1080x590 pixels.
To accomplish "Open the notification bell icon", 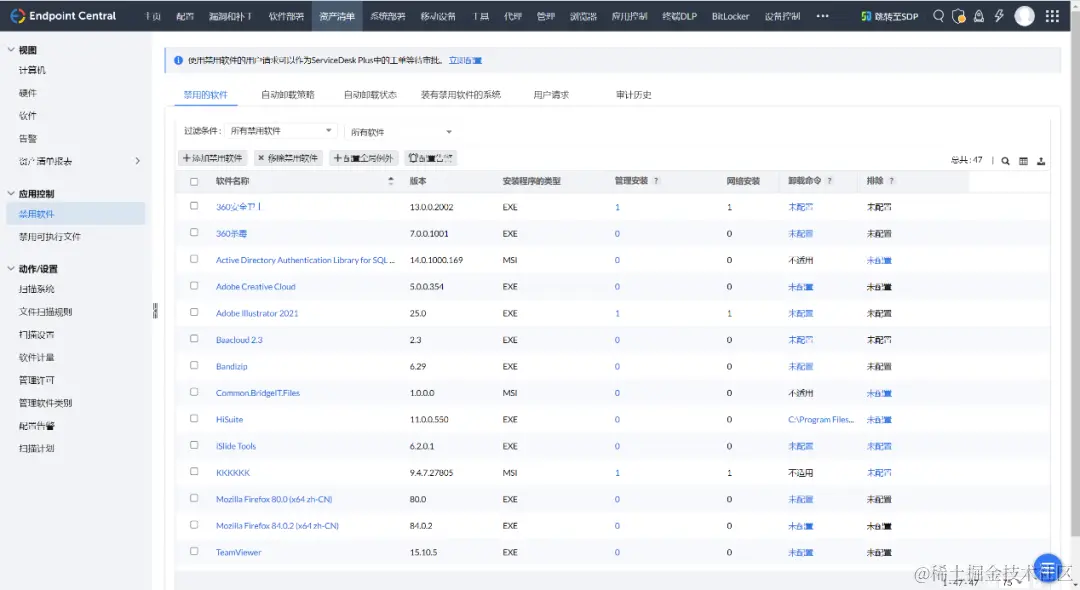I will click(x=979, y=16).
